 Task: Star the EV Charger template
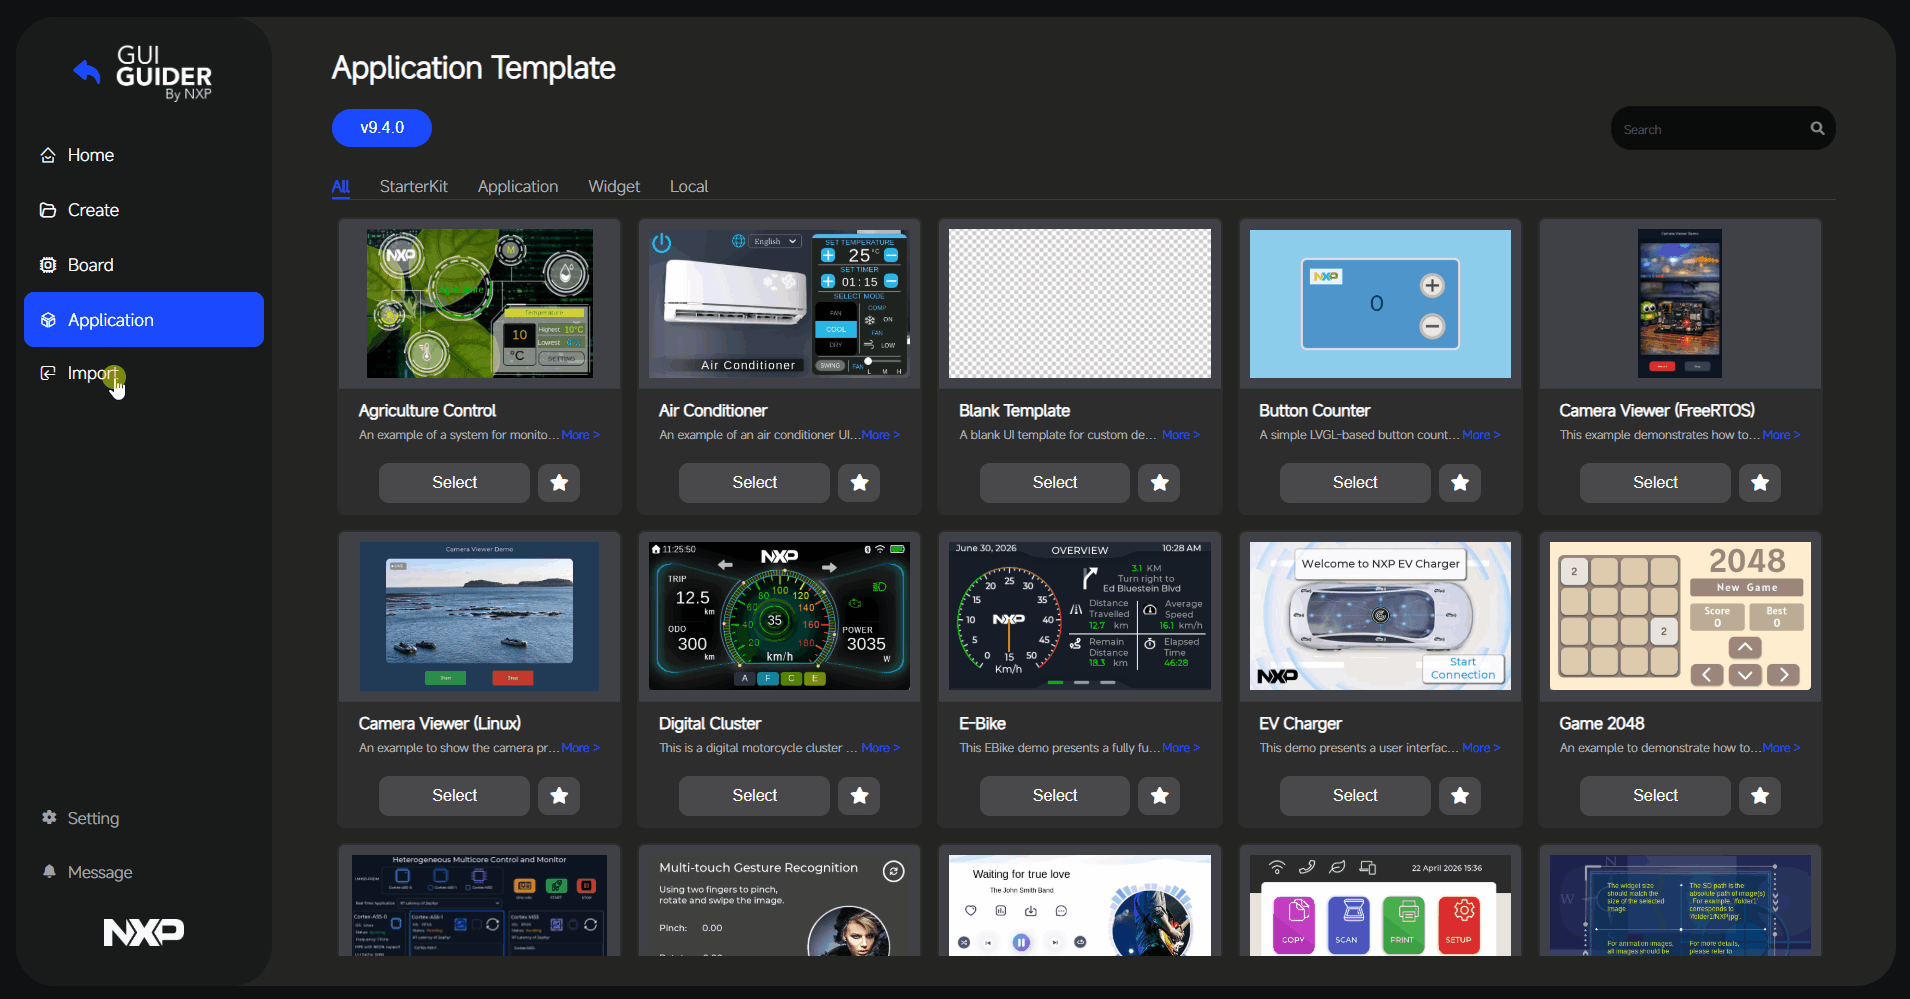(x=1460, y=796)
